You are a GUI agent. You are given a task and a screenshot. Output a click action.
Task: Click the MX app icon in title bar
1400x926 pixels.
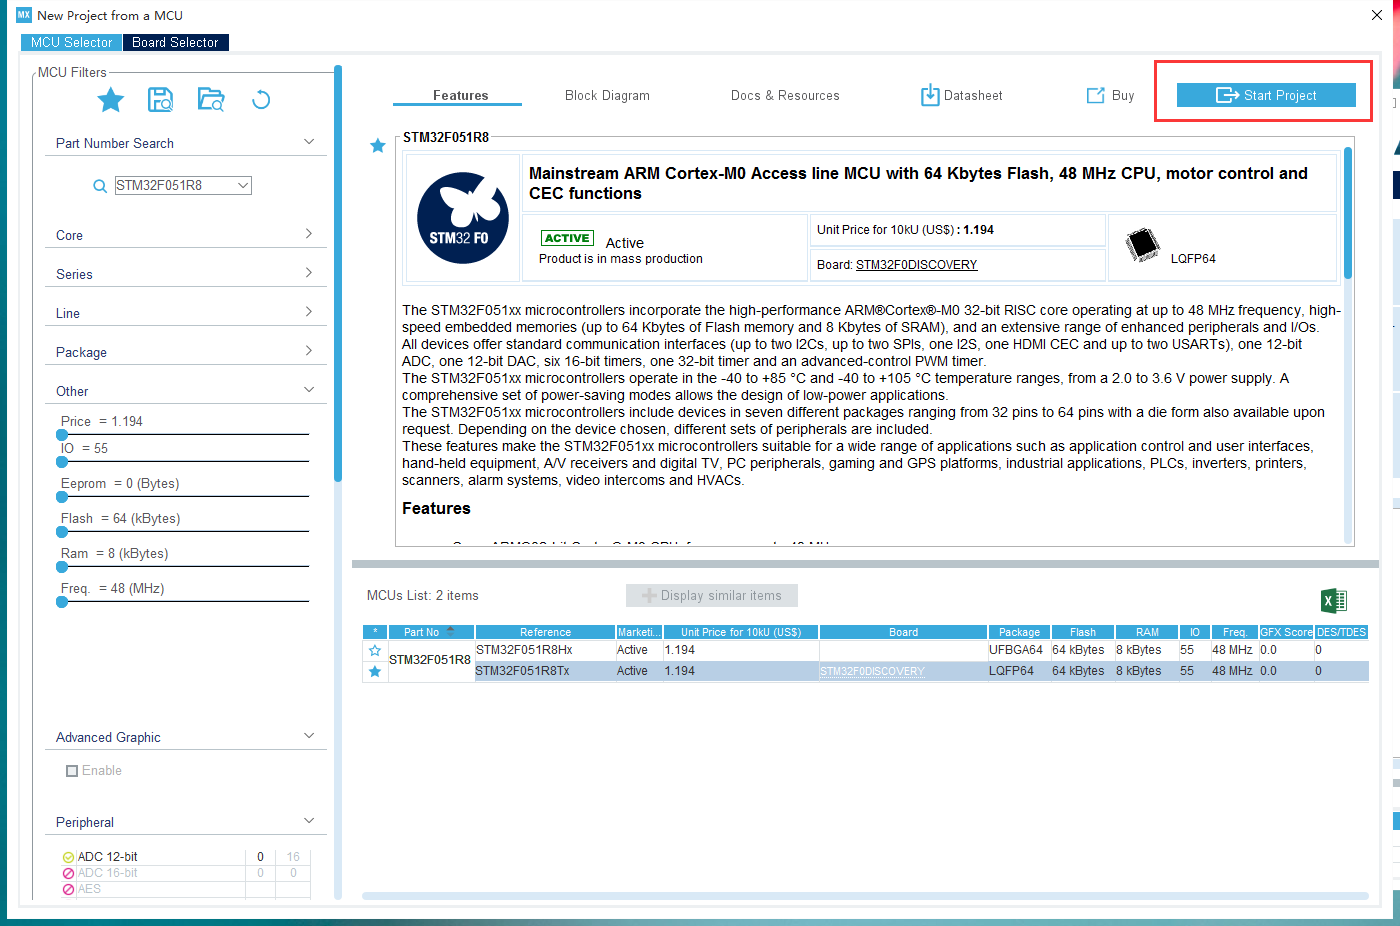24,15
